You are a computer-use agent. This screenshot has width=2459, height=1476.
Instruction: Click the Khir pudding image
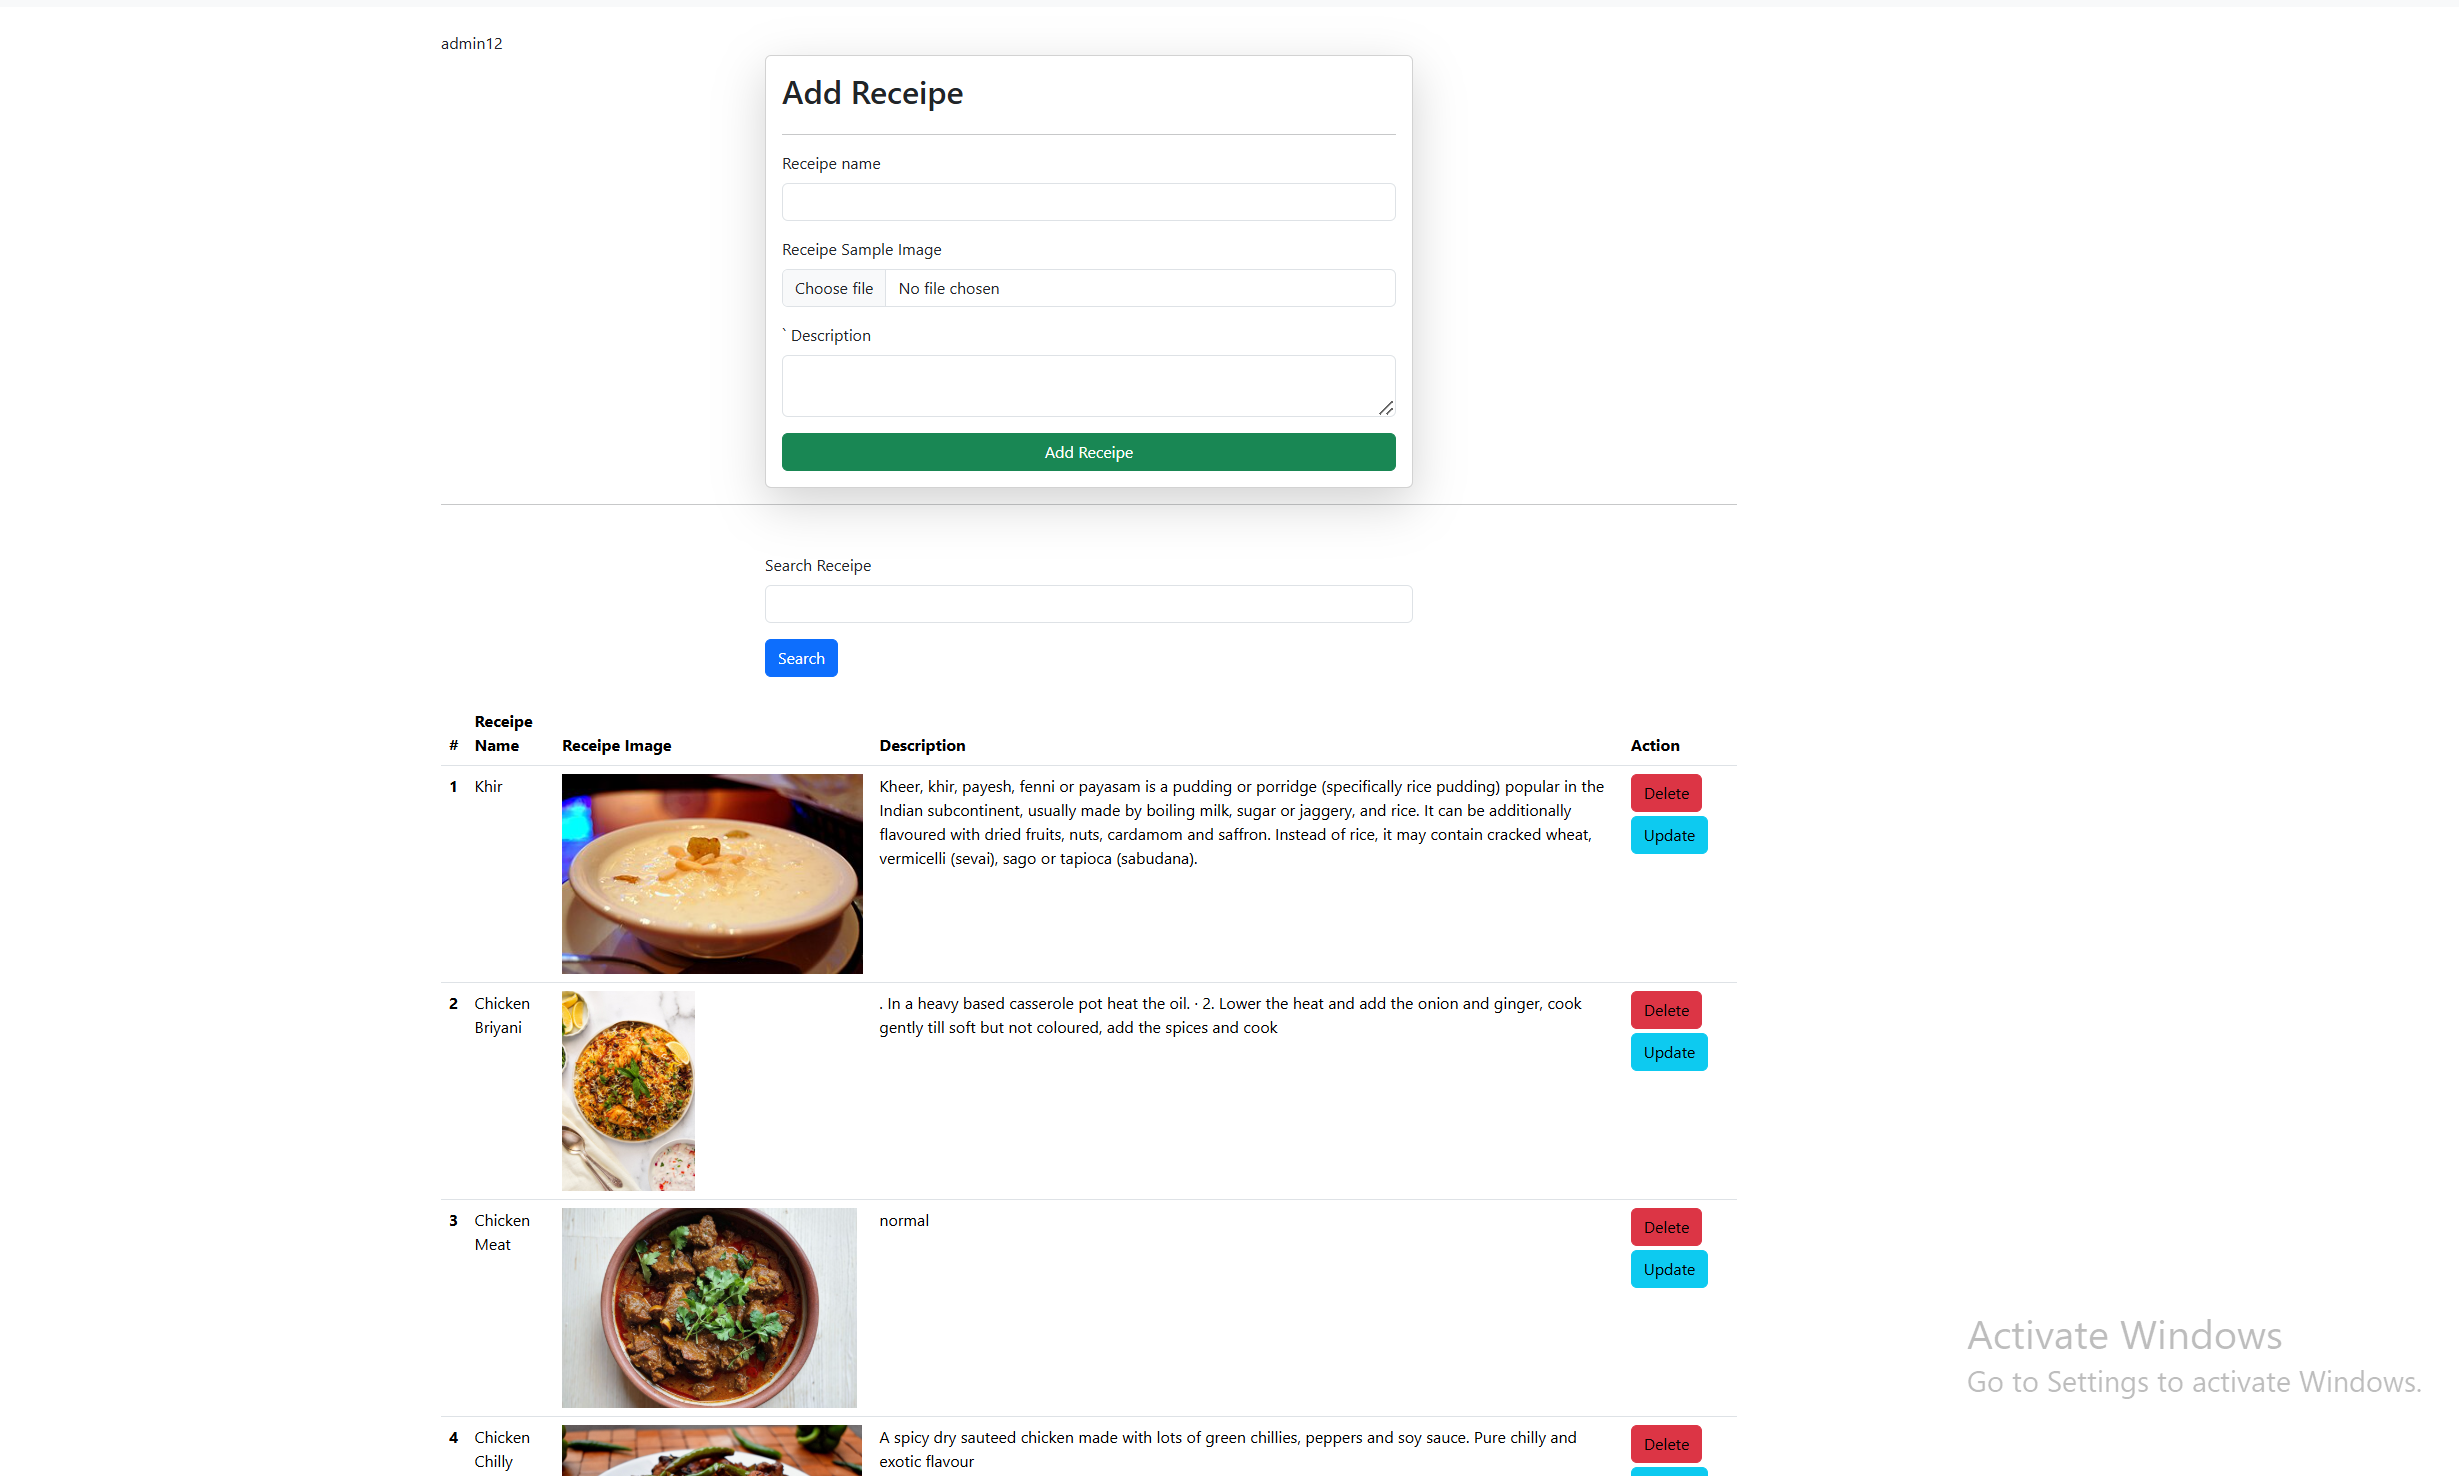click(x=711, y=873)
